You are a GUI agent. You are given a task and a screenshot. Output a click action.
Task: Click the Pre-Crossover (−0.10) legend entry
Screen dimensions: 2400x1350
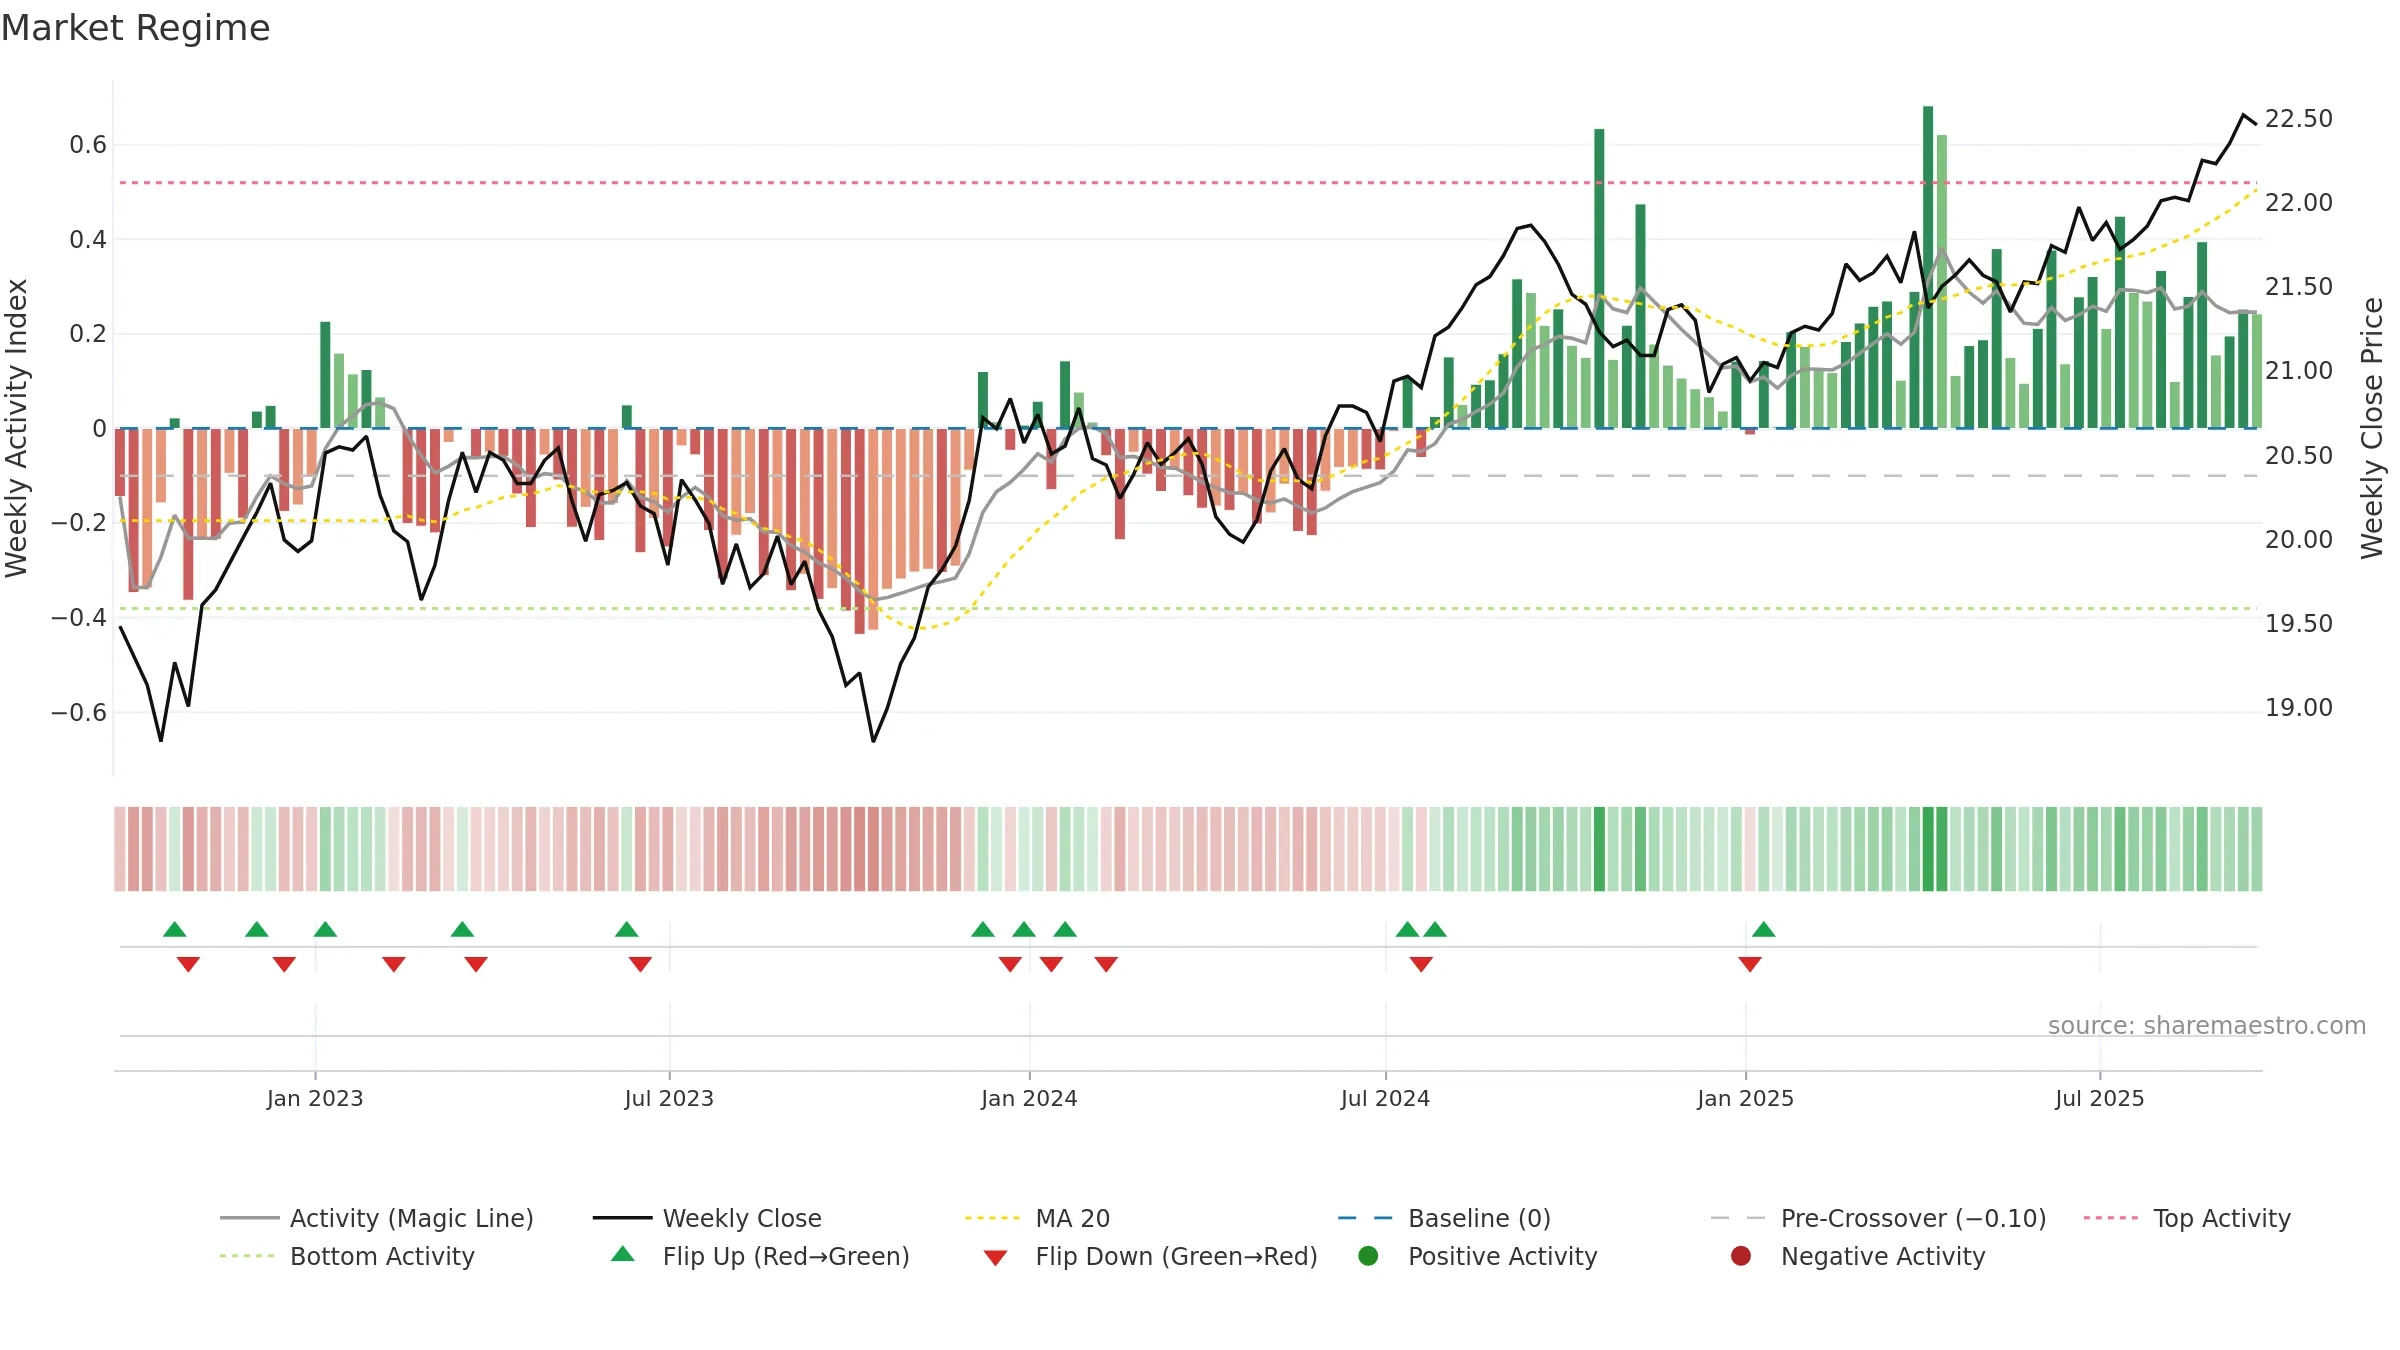pyautogui.click(x=1879, y=1218)
